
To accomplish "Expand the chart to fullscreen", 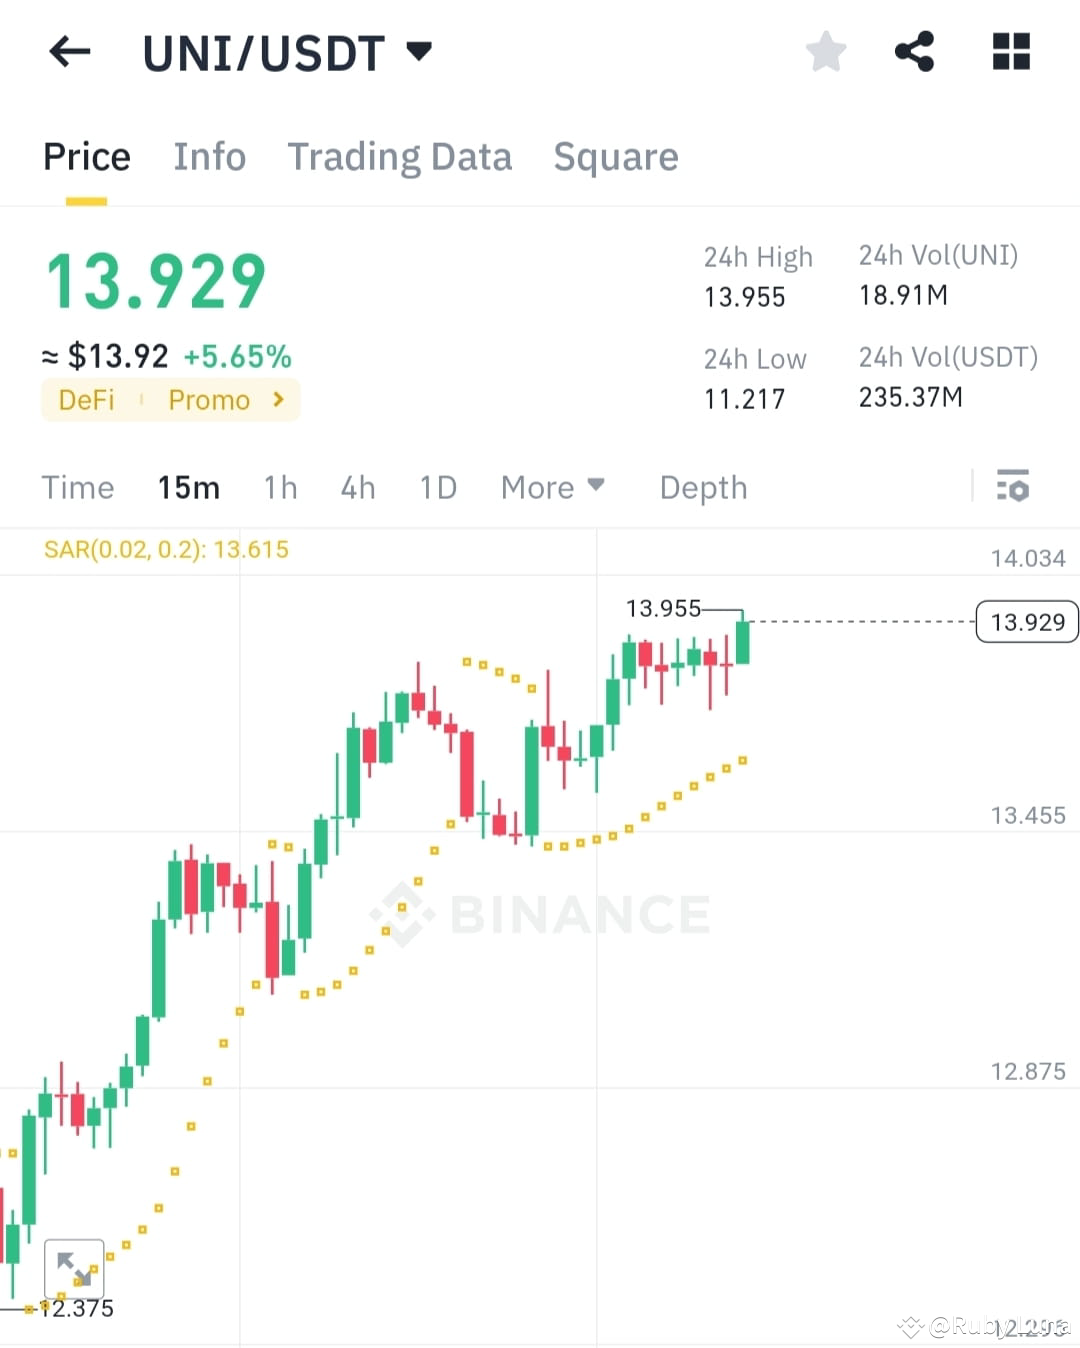I will [74, 1267].
